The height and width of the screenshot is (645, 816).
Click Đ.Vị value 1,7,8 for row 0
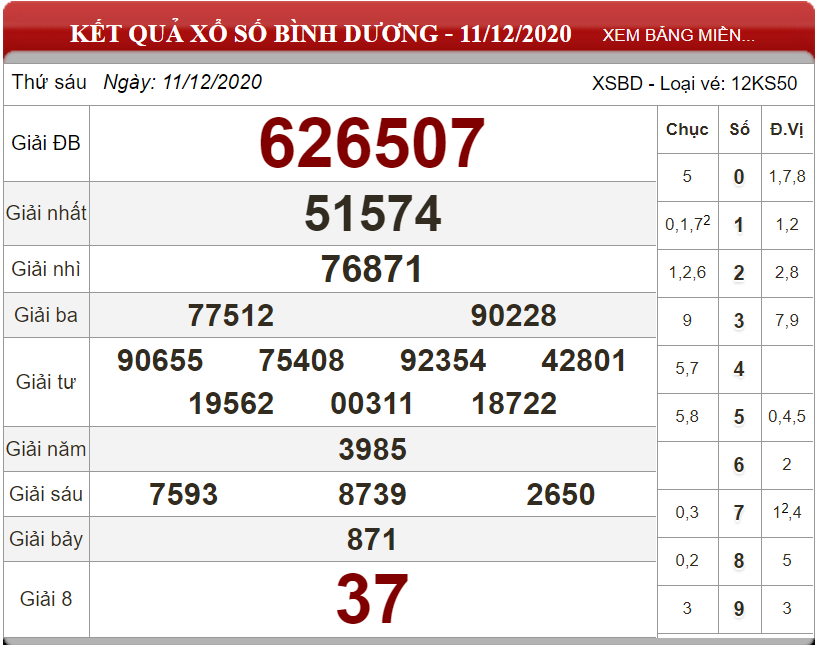[787, 177]
